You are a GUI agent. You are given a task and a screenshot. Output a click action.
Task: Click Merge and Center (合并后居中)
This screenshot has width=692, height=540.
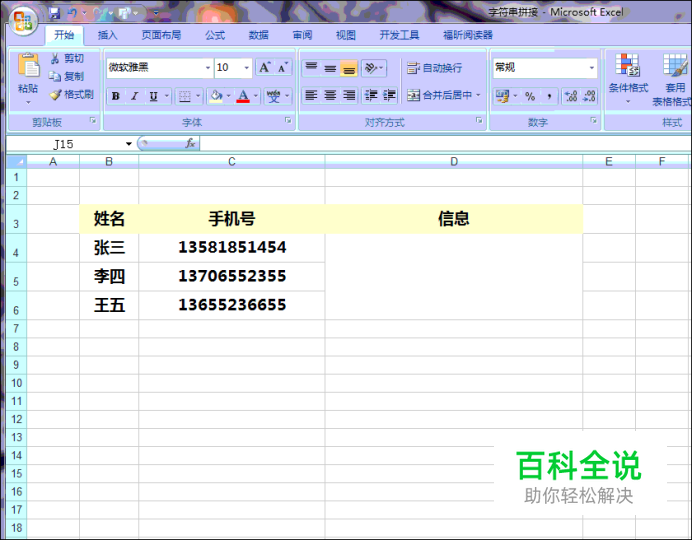[440, 95]
